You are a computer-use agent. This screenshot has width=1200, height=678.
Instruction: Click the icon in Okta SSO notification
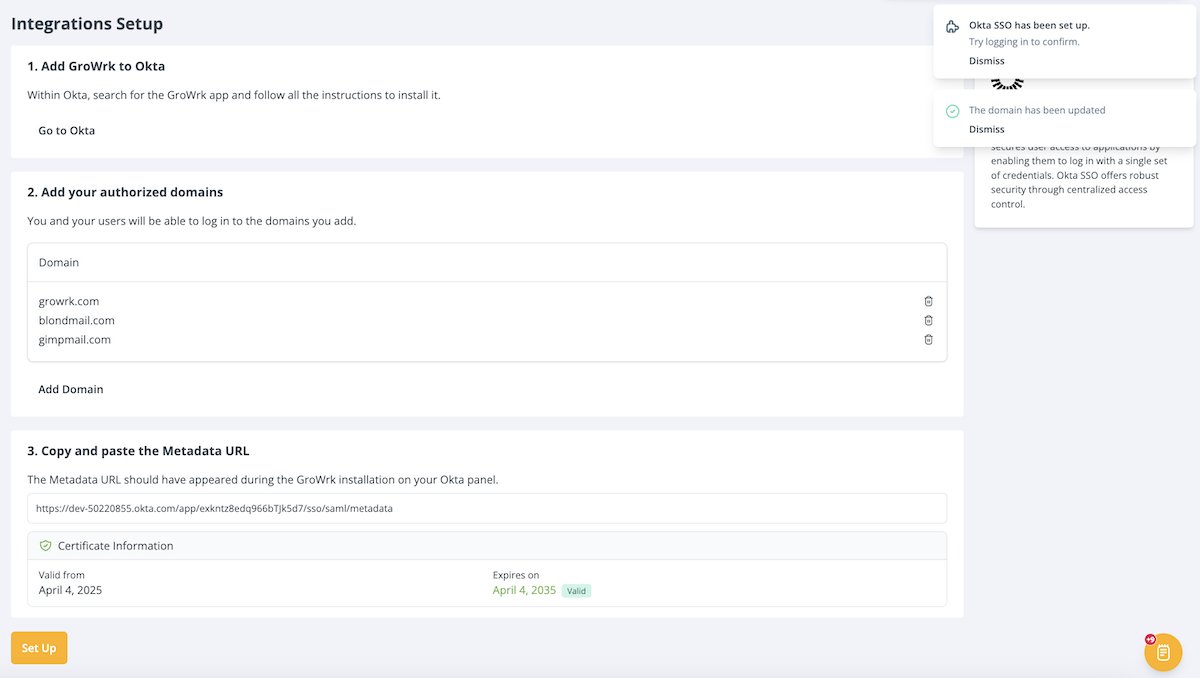tap(952, 26)
